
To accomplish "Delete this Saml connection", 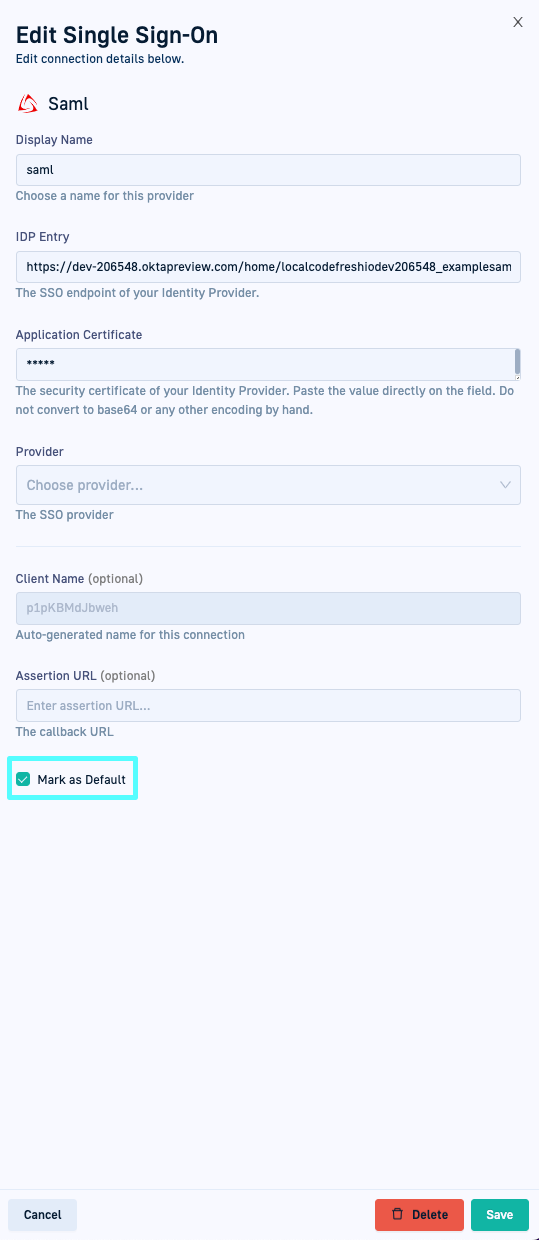I will pos(419,1214).
